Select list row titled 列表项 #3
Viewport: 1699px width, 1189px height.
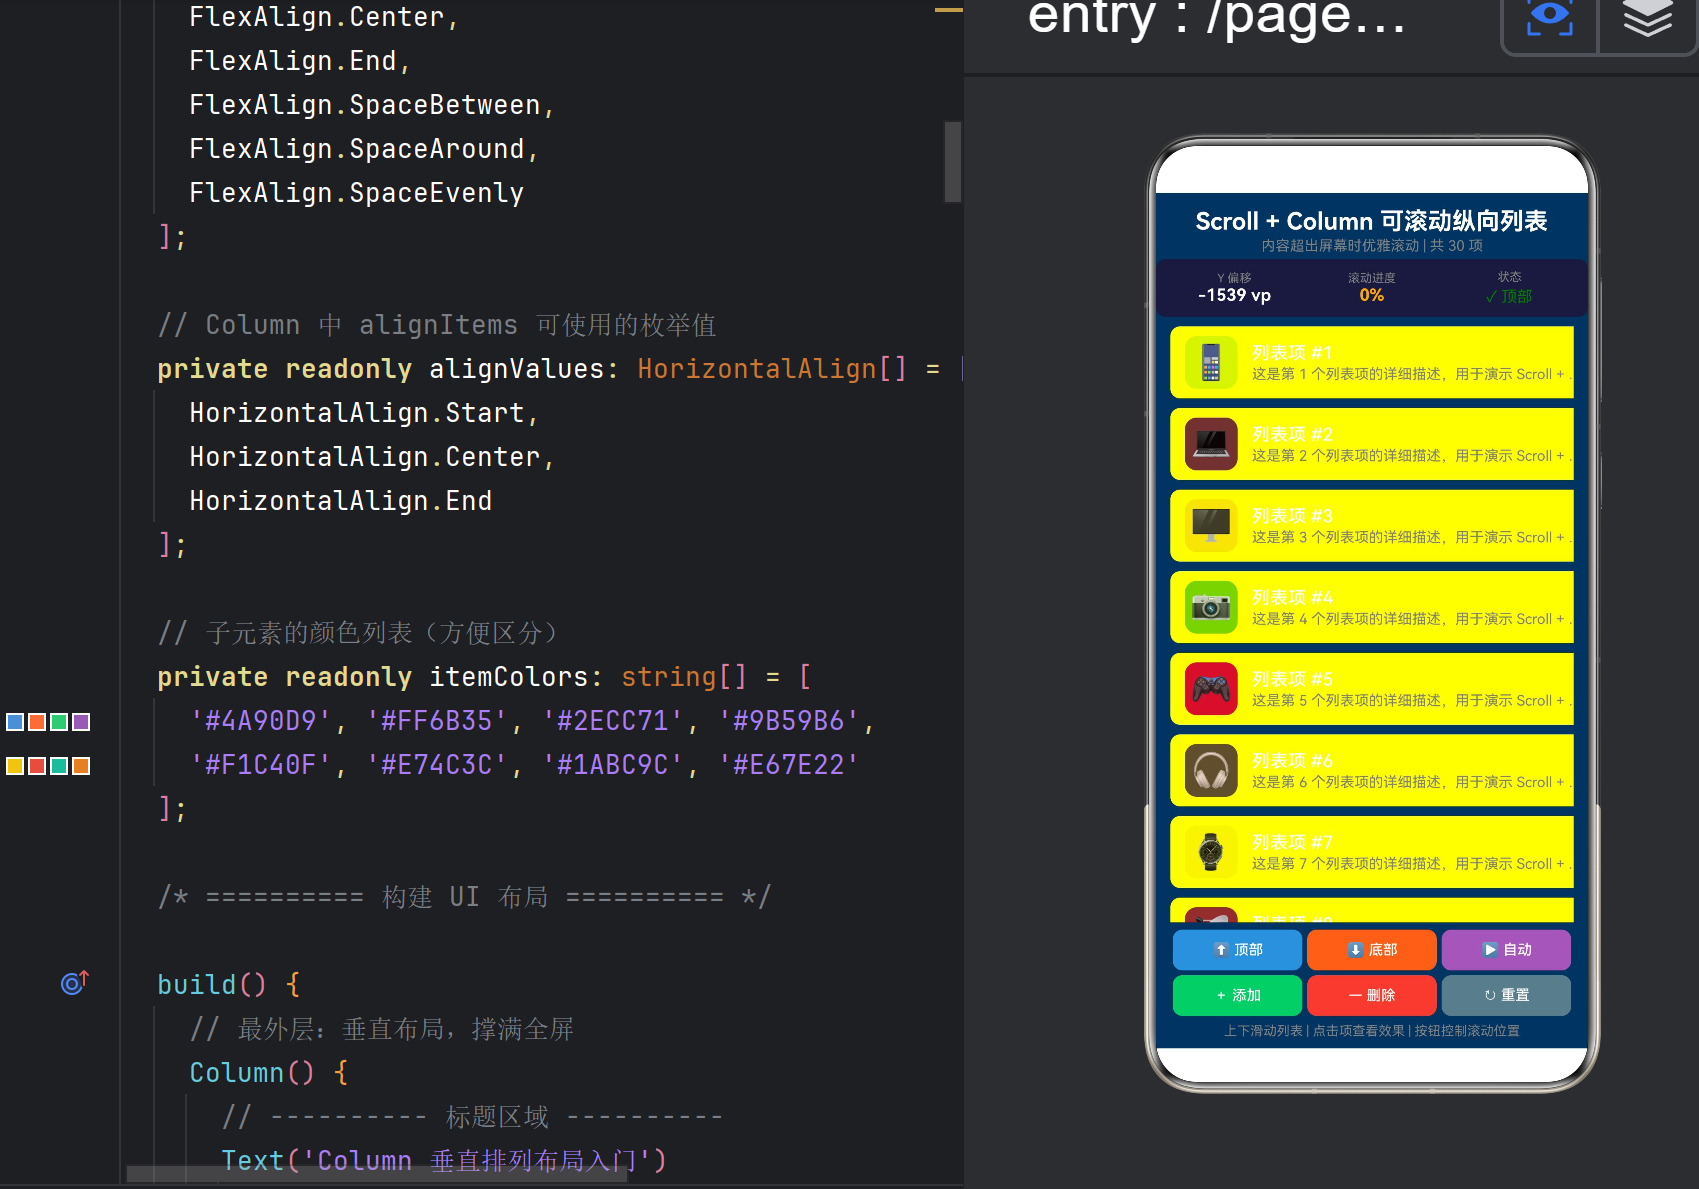(x=1371, y=526)
